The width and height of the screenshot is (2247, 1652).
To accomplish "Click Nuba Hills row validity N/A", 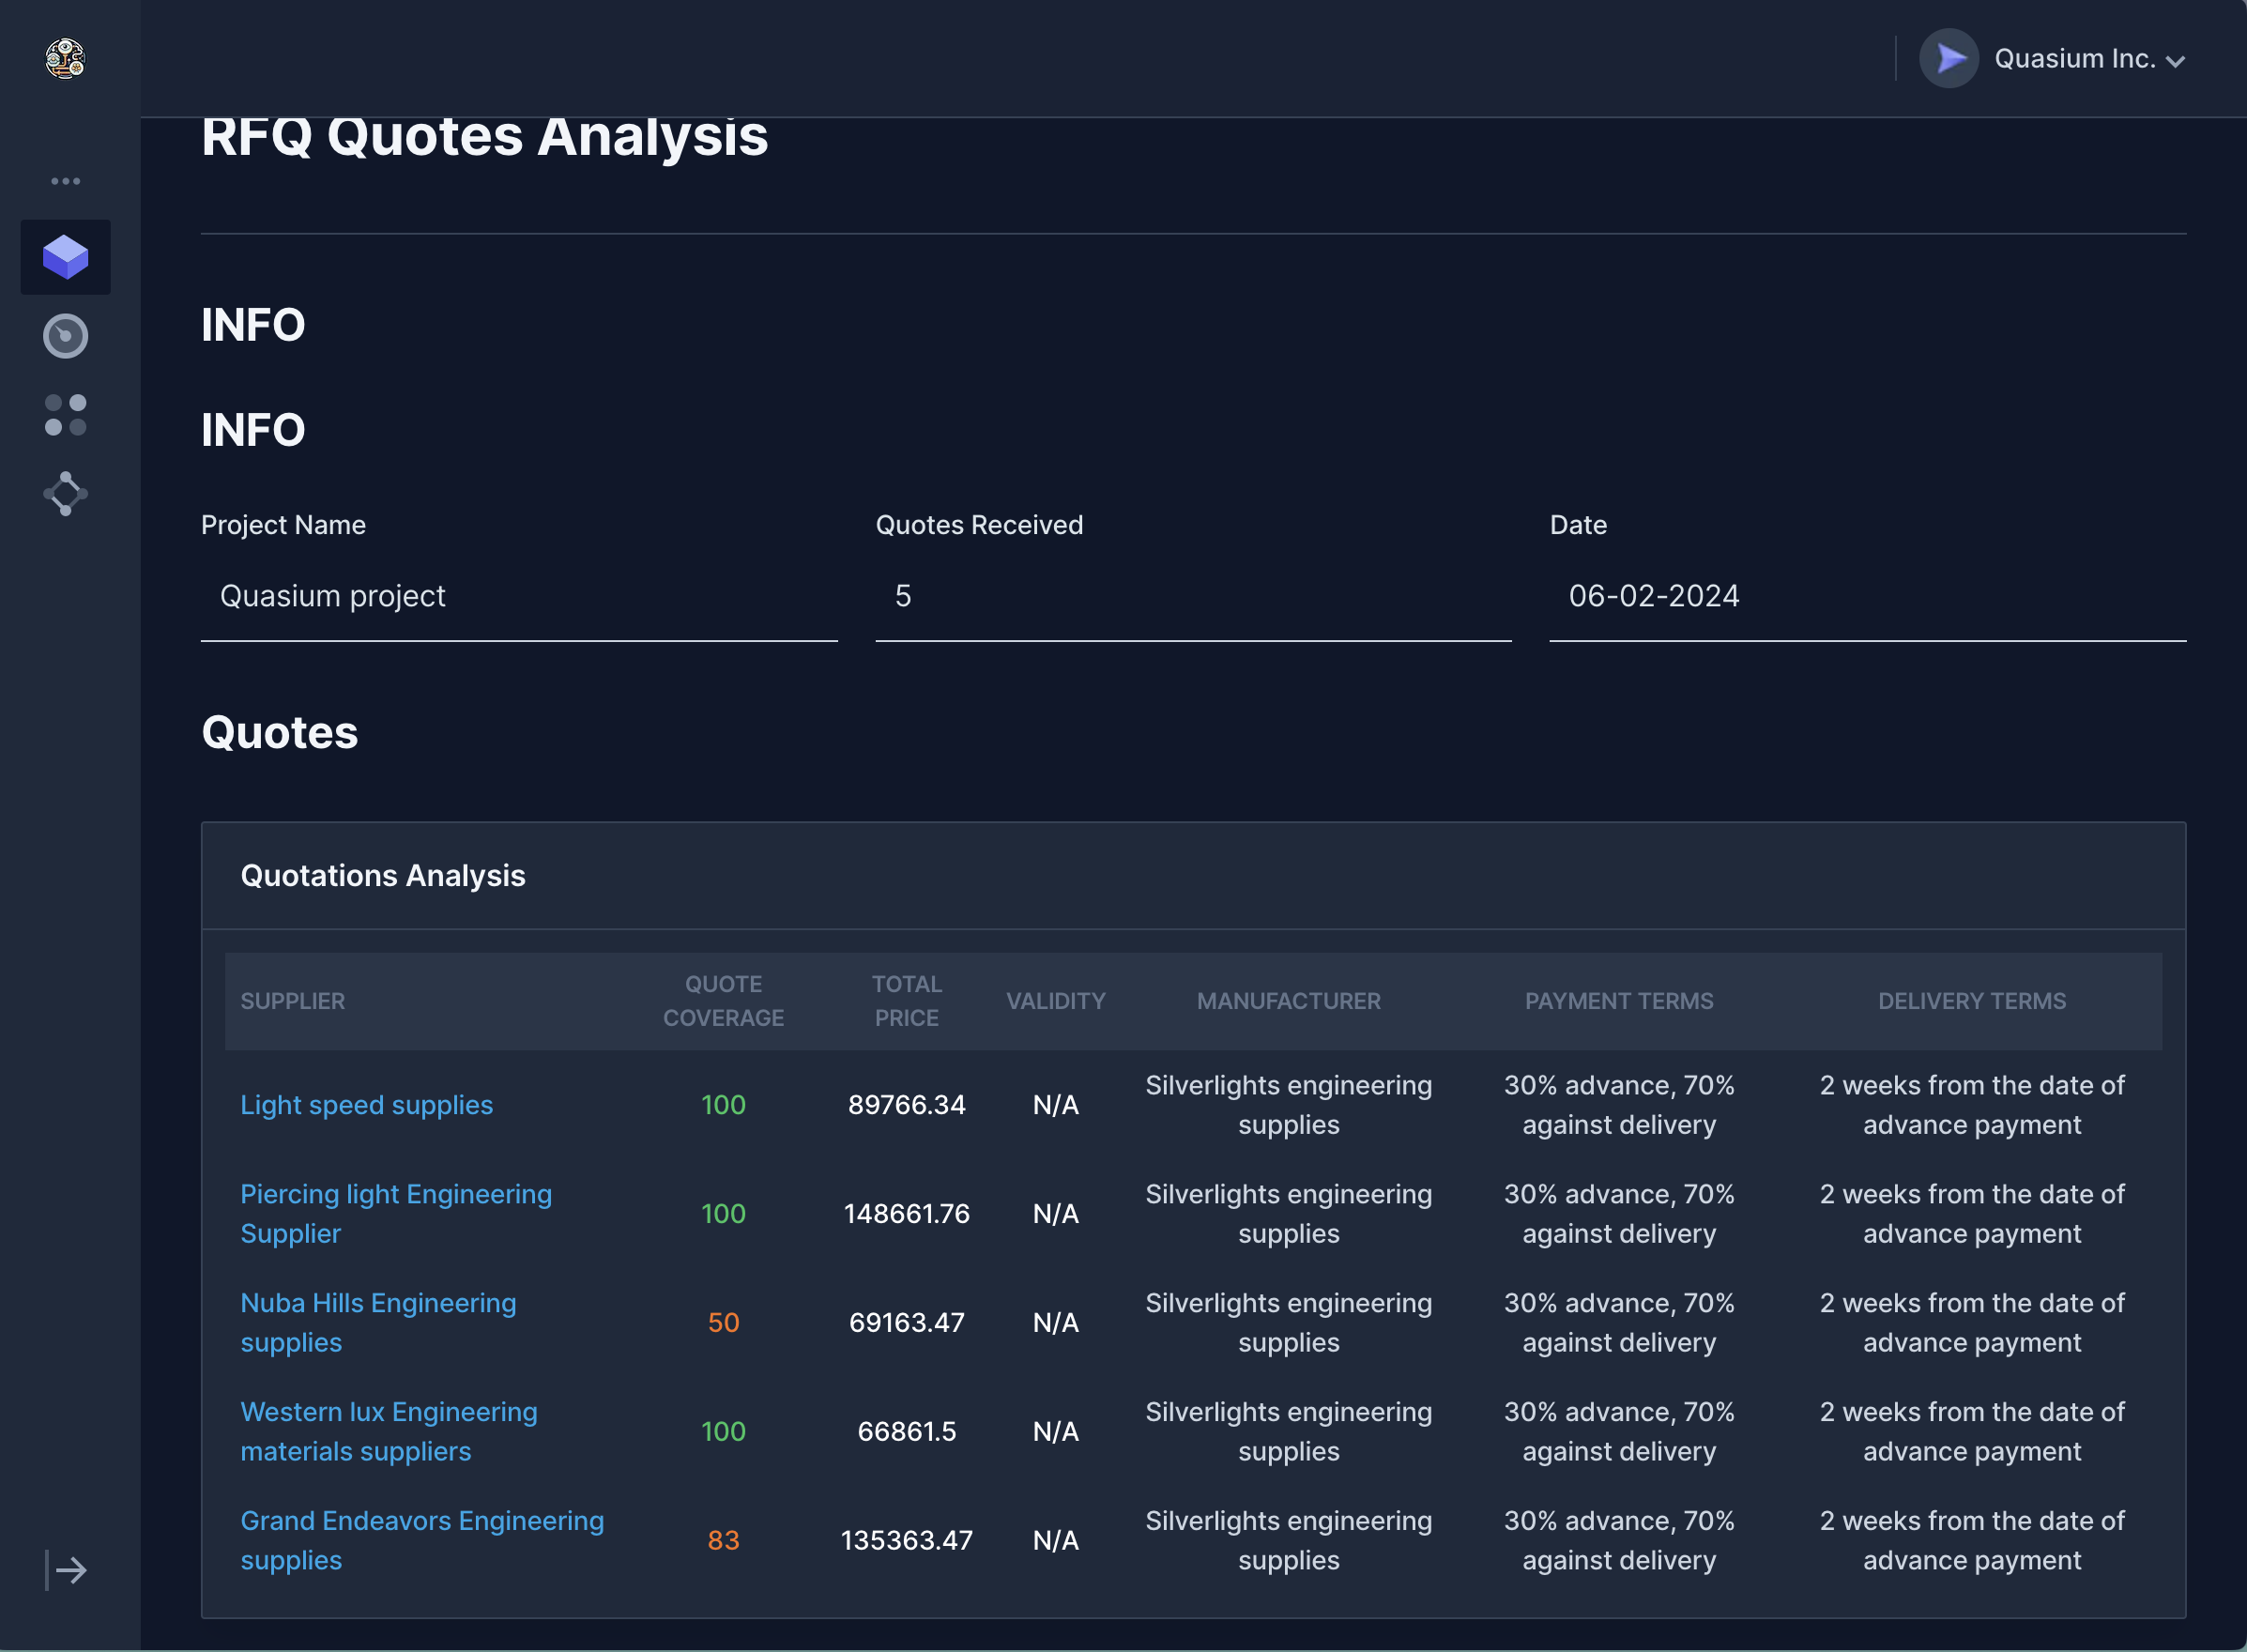I will point(1056,1323).
